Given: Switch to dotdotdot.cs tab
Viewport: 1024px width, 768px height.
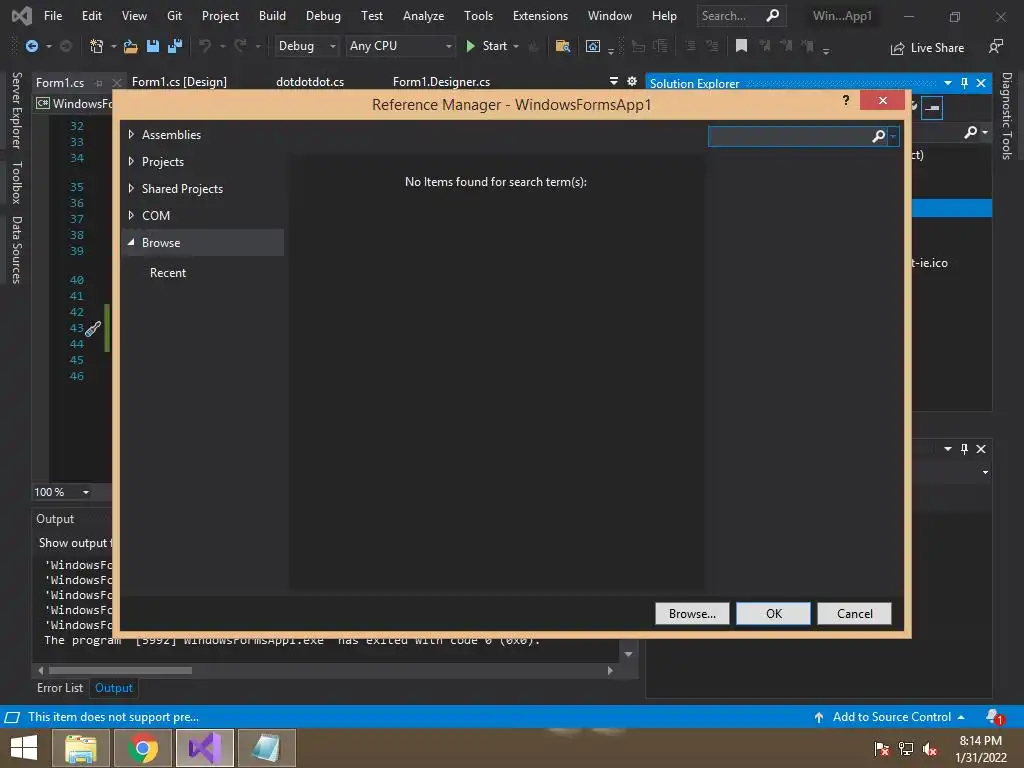Looking at the screenshot, I should 310,82.
